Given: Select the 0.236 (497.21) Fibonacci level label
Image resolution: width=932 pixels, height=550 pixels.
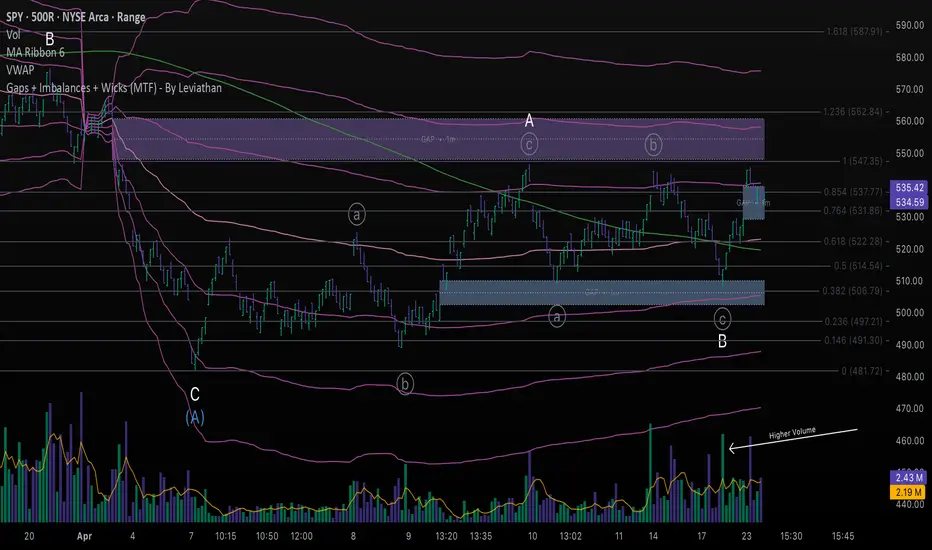Looking at the screenshot, I should (853, 322).
